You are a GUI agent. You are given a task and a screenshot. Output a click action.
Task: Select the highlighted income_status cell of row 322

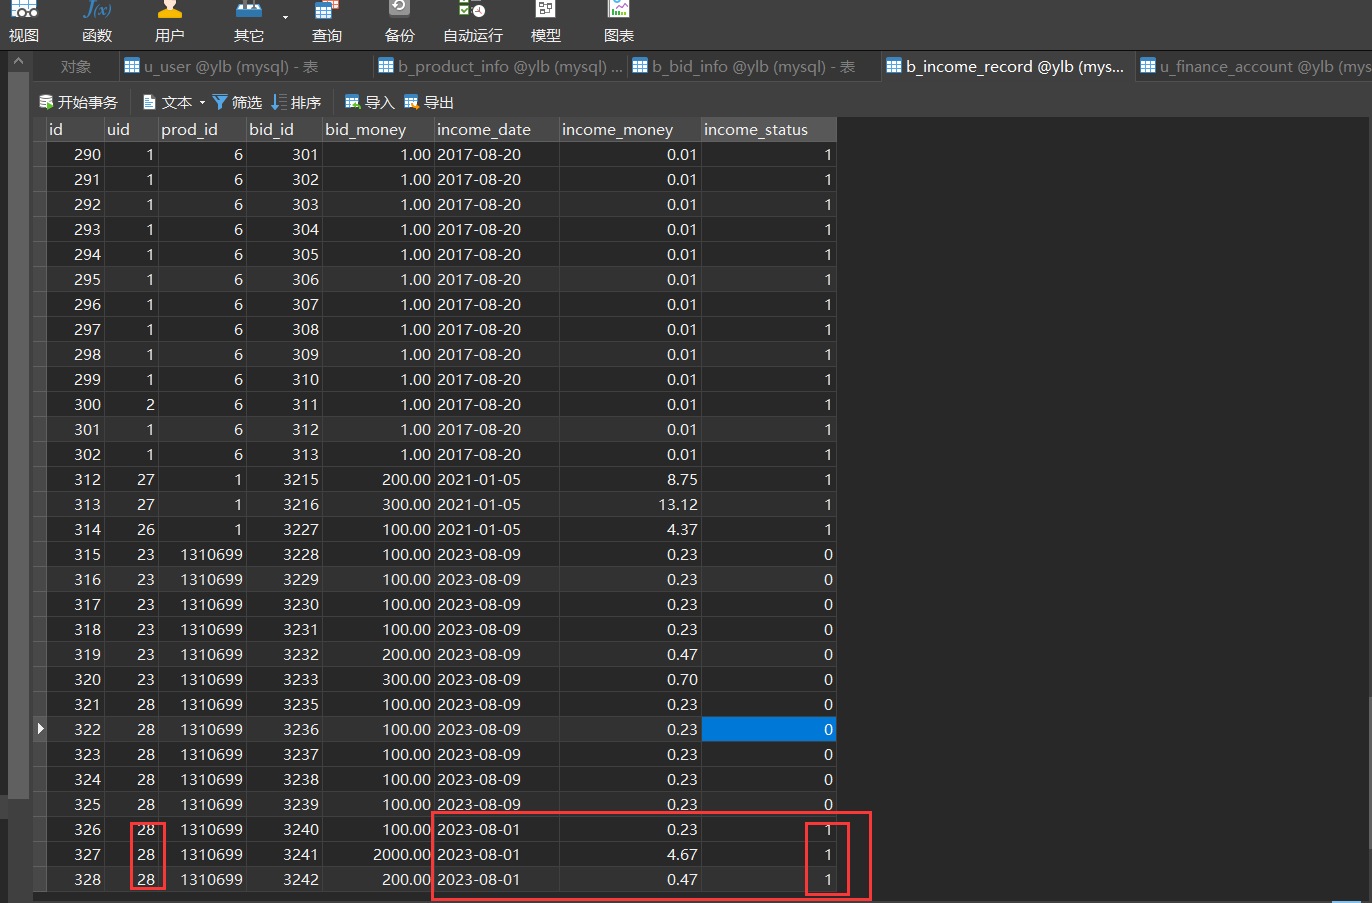pos(768,729)
